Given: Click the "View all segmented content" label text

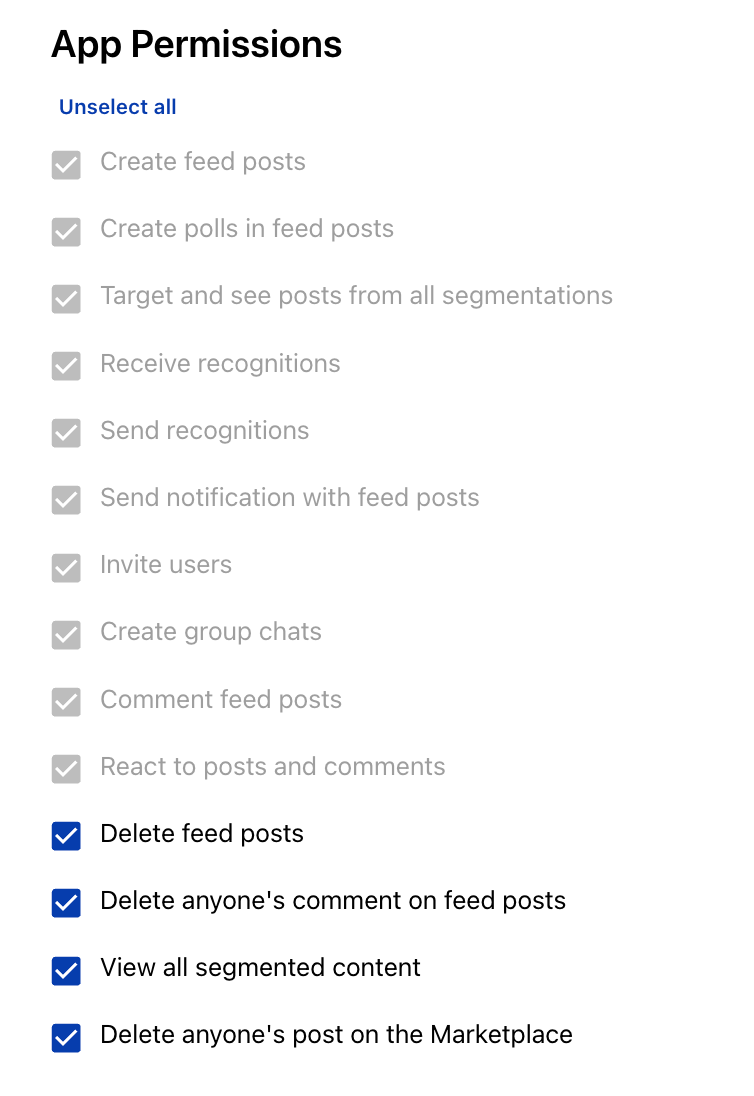Looking at the screenshot, I should pyautogui.click(x=261, y=968).
